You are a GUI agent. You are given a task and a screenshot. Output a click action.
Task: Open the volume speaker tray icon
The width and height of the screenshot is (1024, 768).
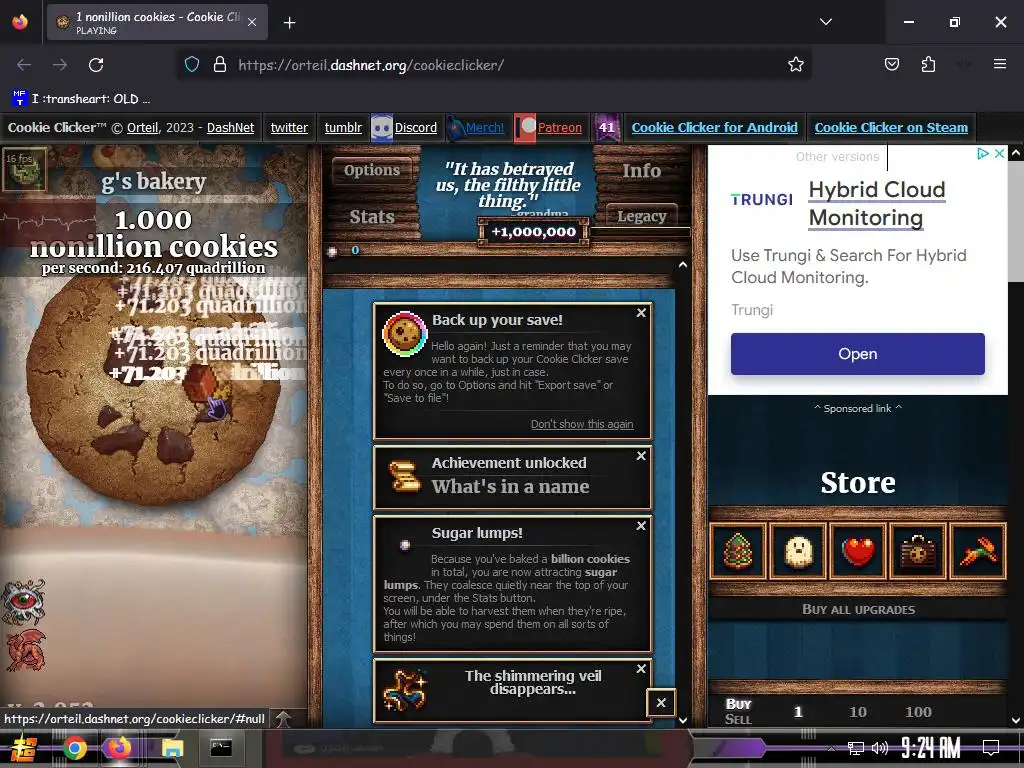click(880, 748)
